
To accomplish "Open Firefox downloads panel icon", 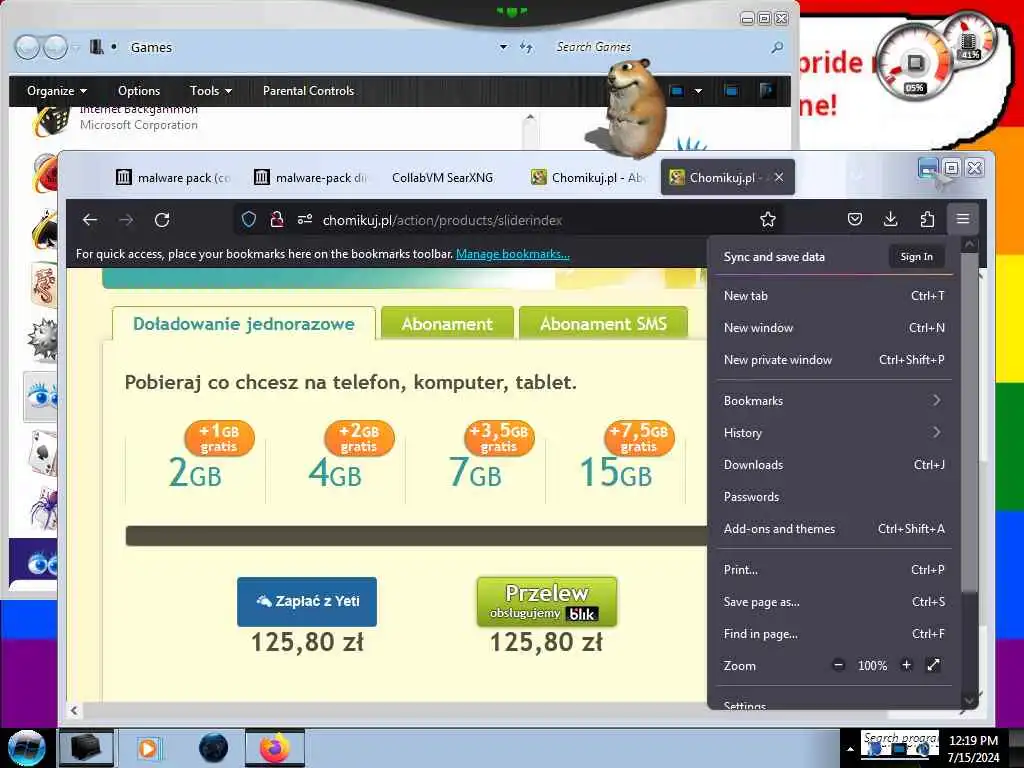I will [x=890, y=219].
